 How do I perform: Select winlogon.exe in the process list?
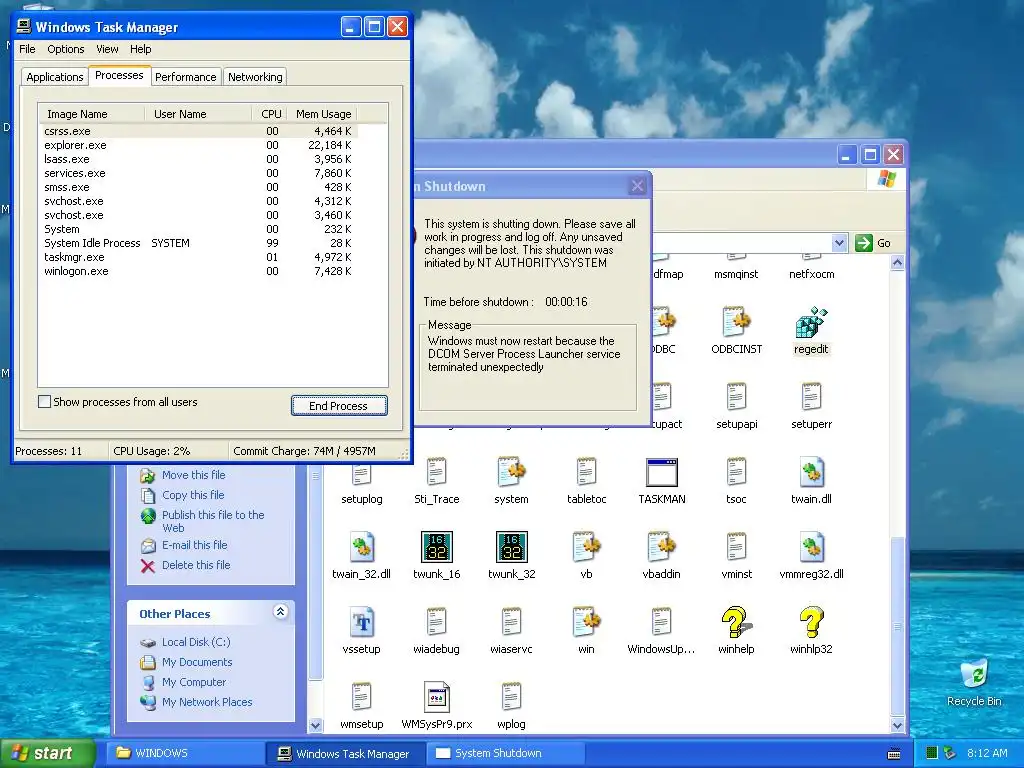click(x=198, y=271)
